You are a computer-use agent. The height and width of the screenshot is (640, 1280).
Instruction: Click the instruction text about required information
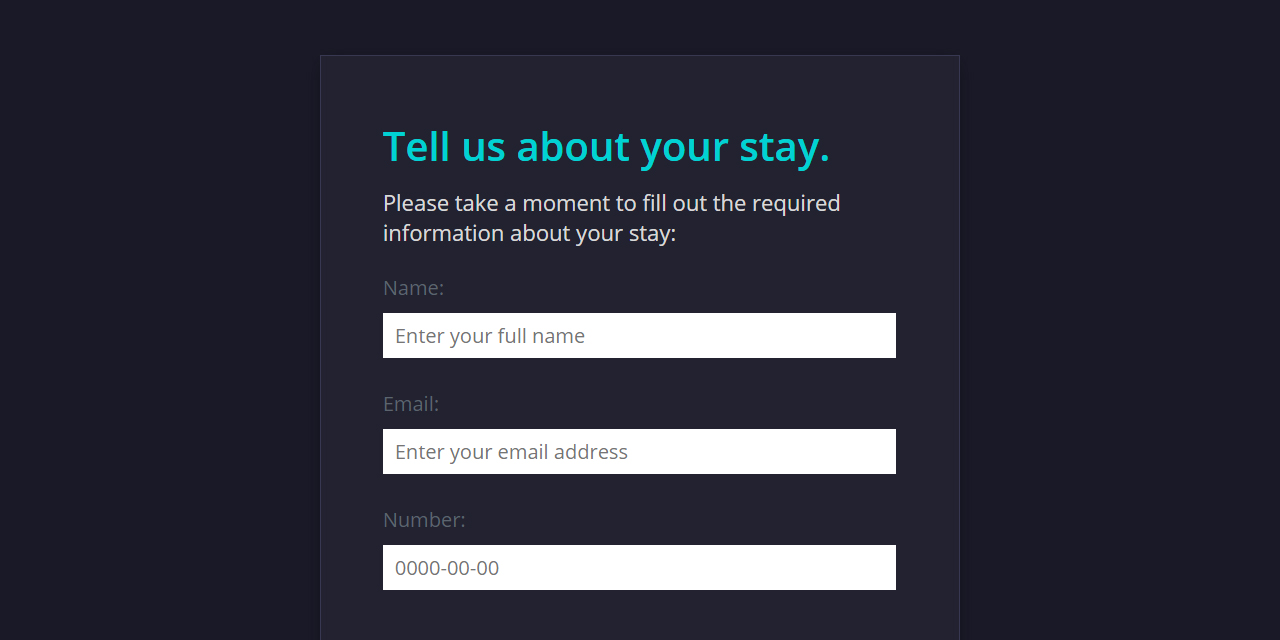tap(611, 217)
